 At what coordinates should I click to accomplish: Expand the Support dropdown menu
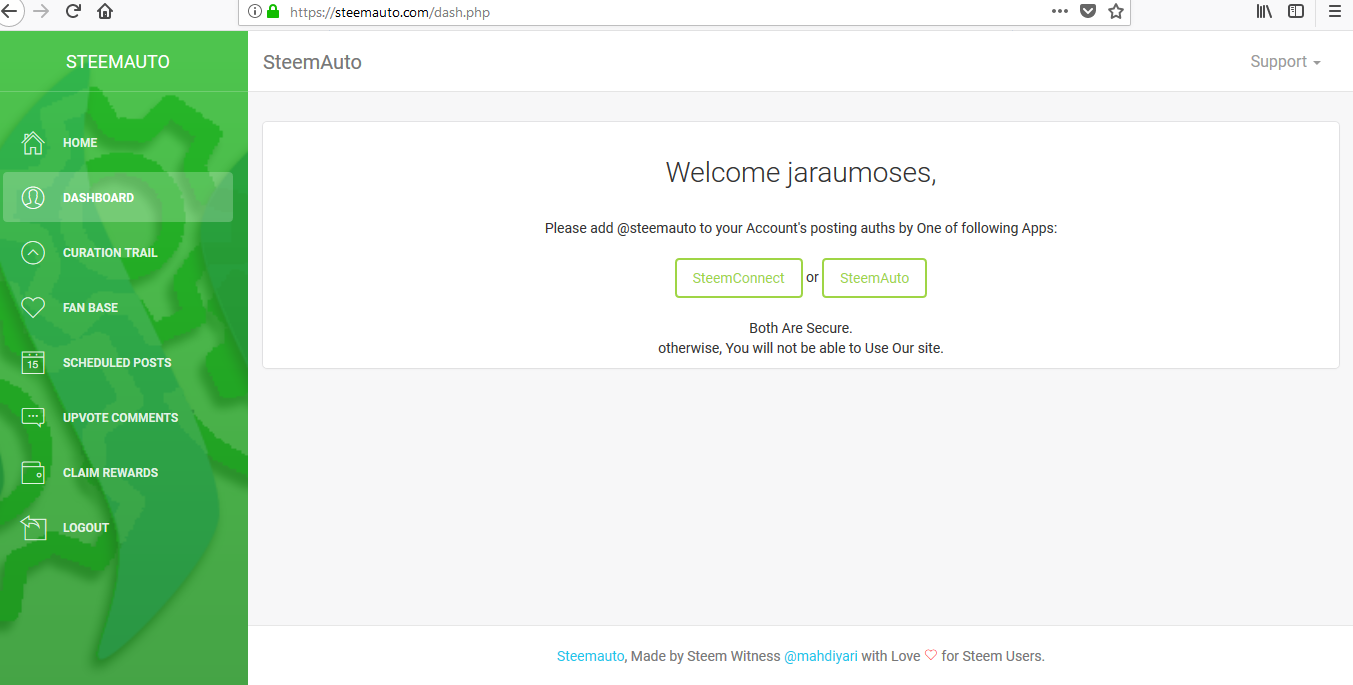click(1285, 62)
